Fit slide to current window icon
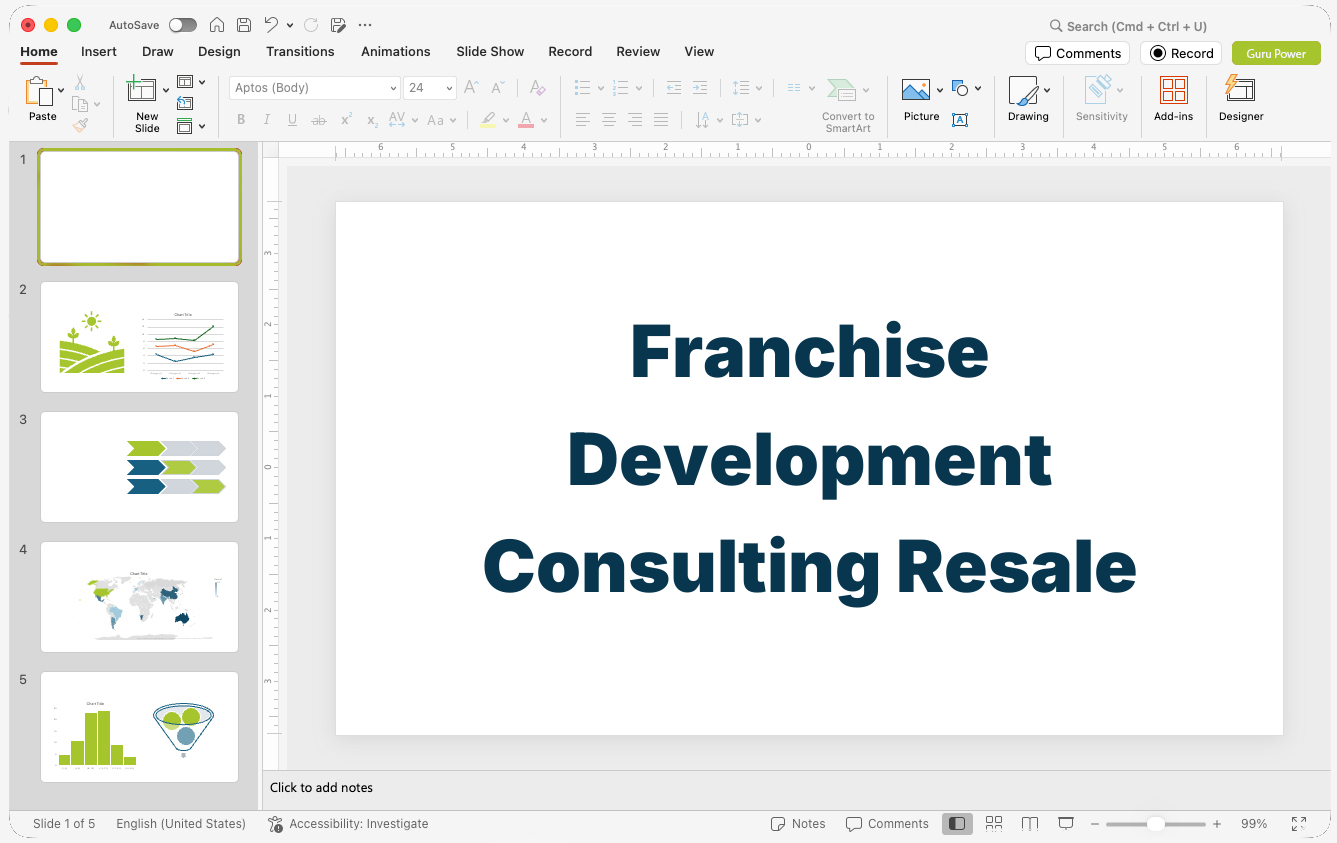The height and width of the screenshot is (843, 1337). (1299, 824)
